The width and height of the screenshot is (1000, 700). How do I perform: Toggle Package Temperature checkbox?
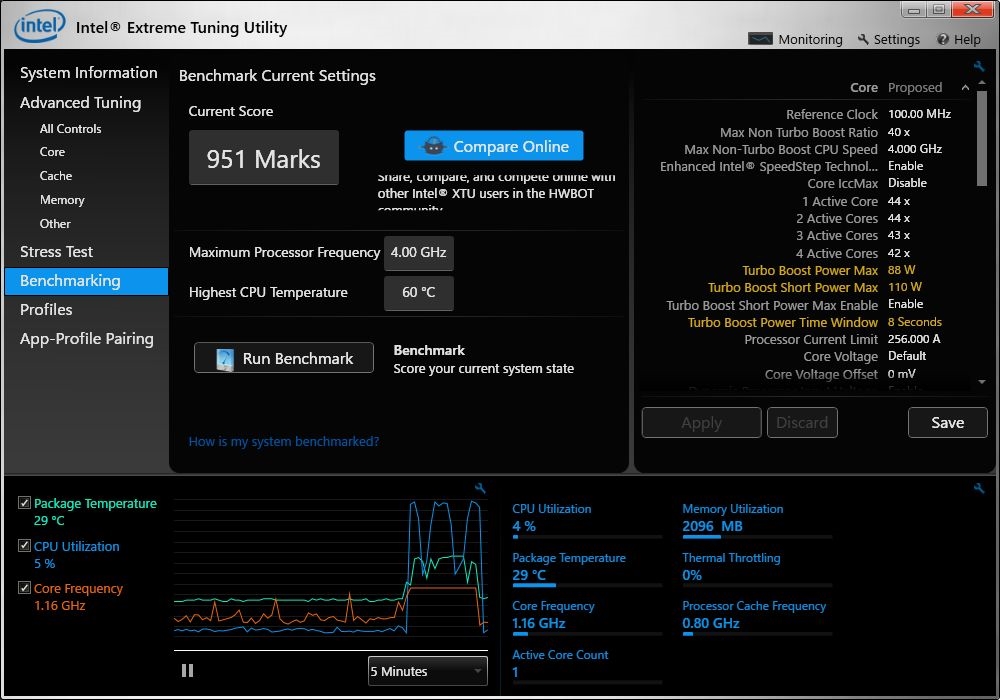click(24, 503)
